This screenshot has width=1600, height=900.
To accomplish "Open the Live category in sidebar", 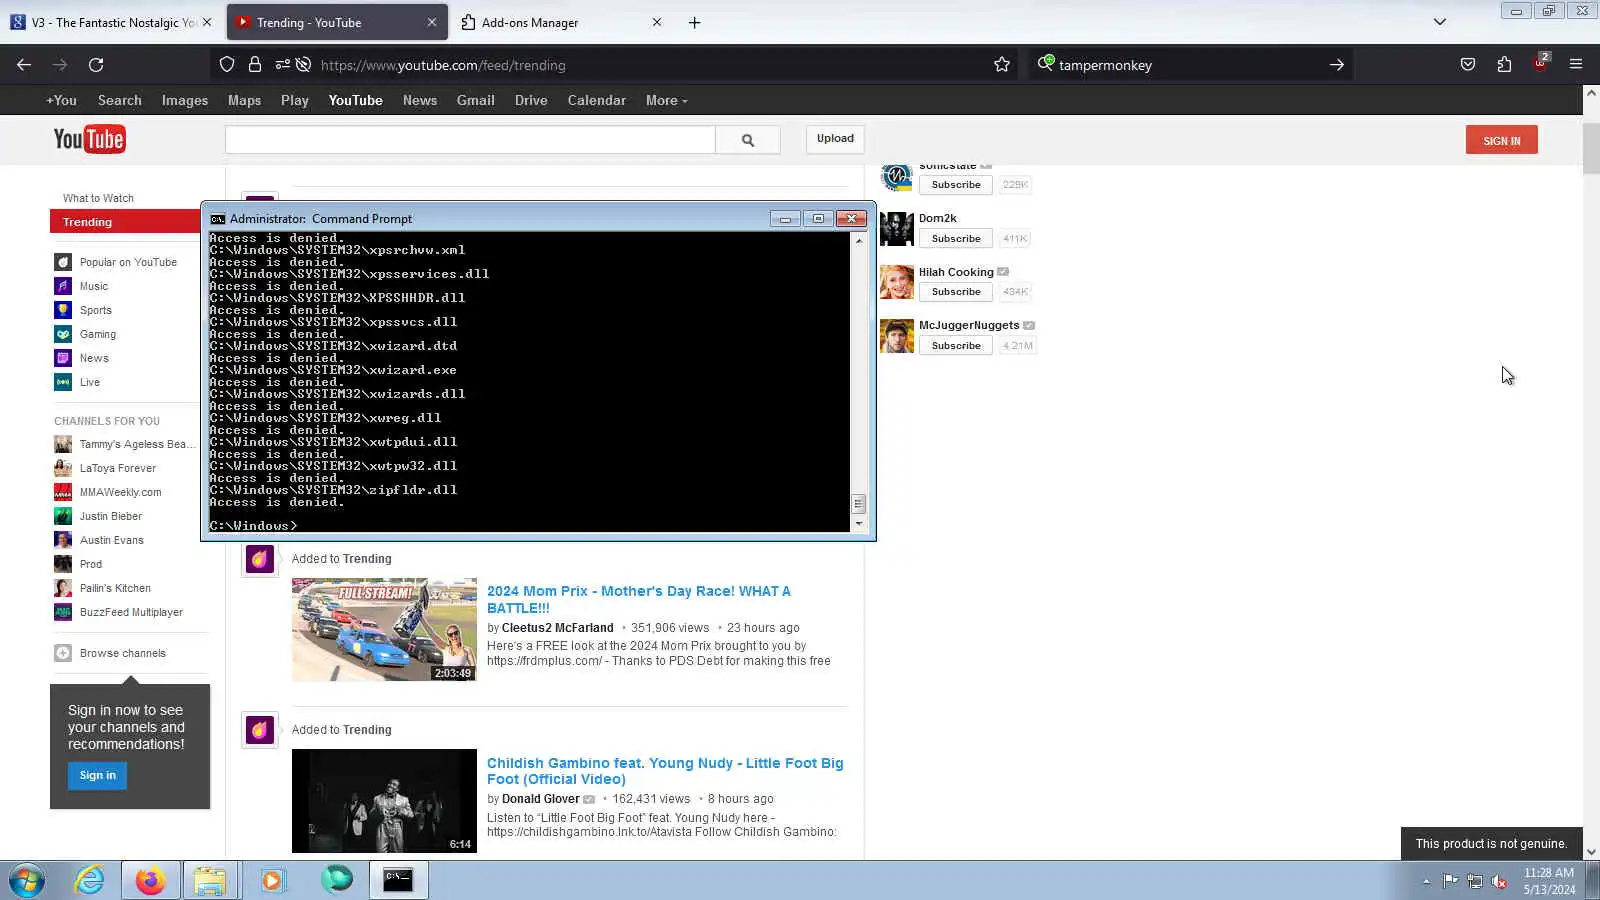I will [90, 382].
